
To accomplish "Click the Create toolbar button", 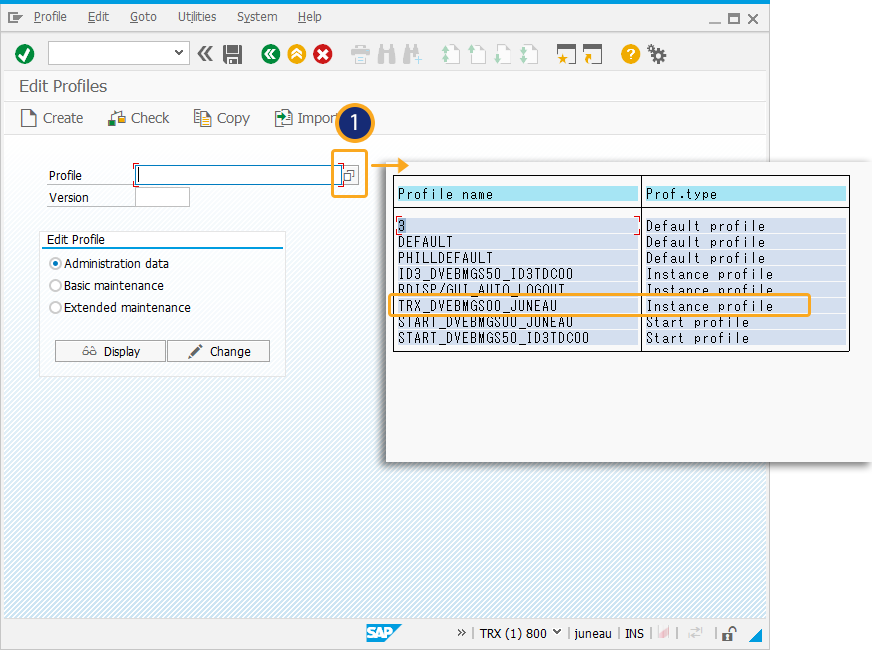I will pyautogui.click(x=52, y=118).
